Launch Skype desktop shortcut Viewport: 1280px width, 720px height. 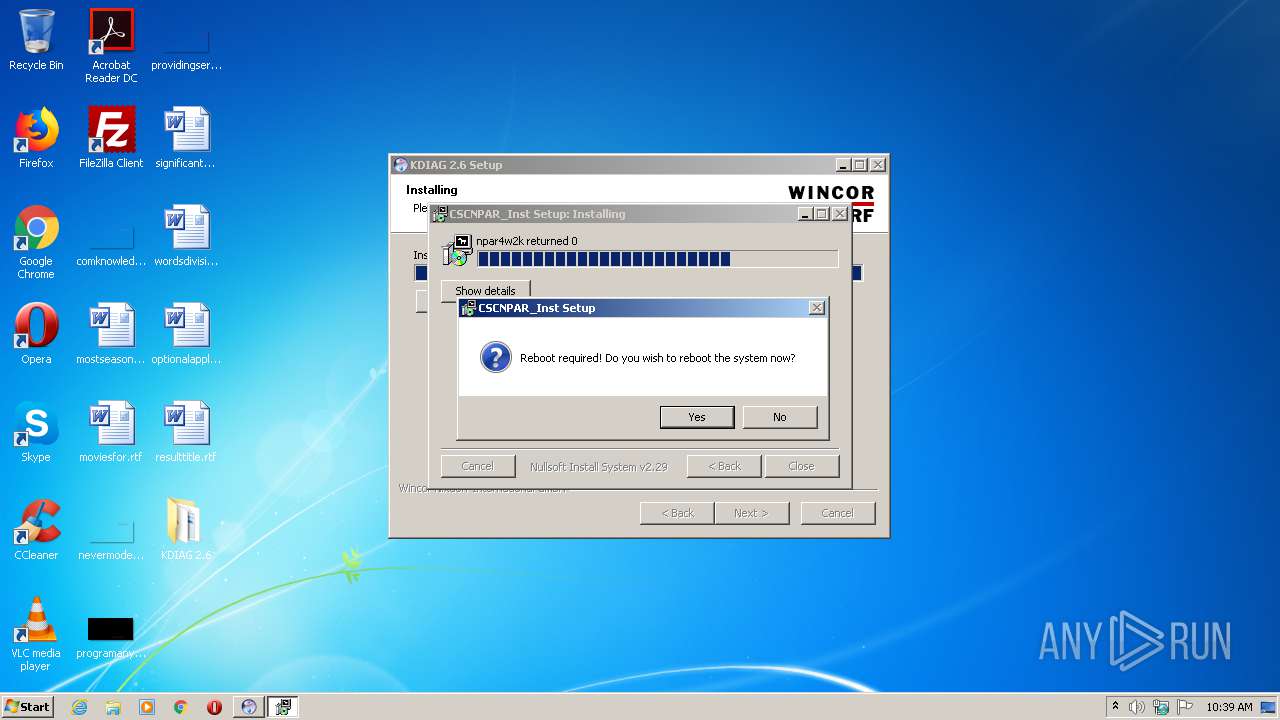[x=36, y=432]
